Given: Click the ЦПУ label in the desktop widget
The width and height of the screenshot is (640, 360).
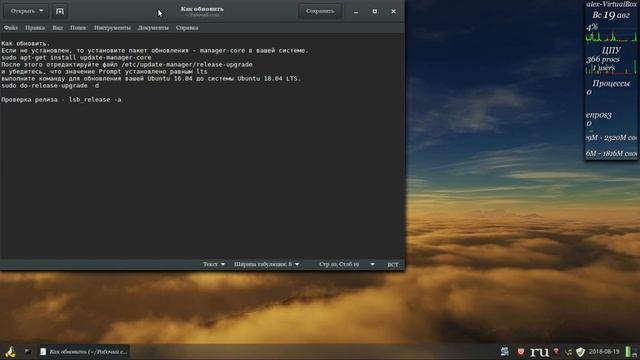Looking at the screenshot, I should coord(611,50).
